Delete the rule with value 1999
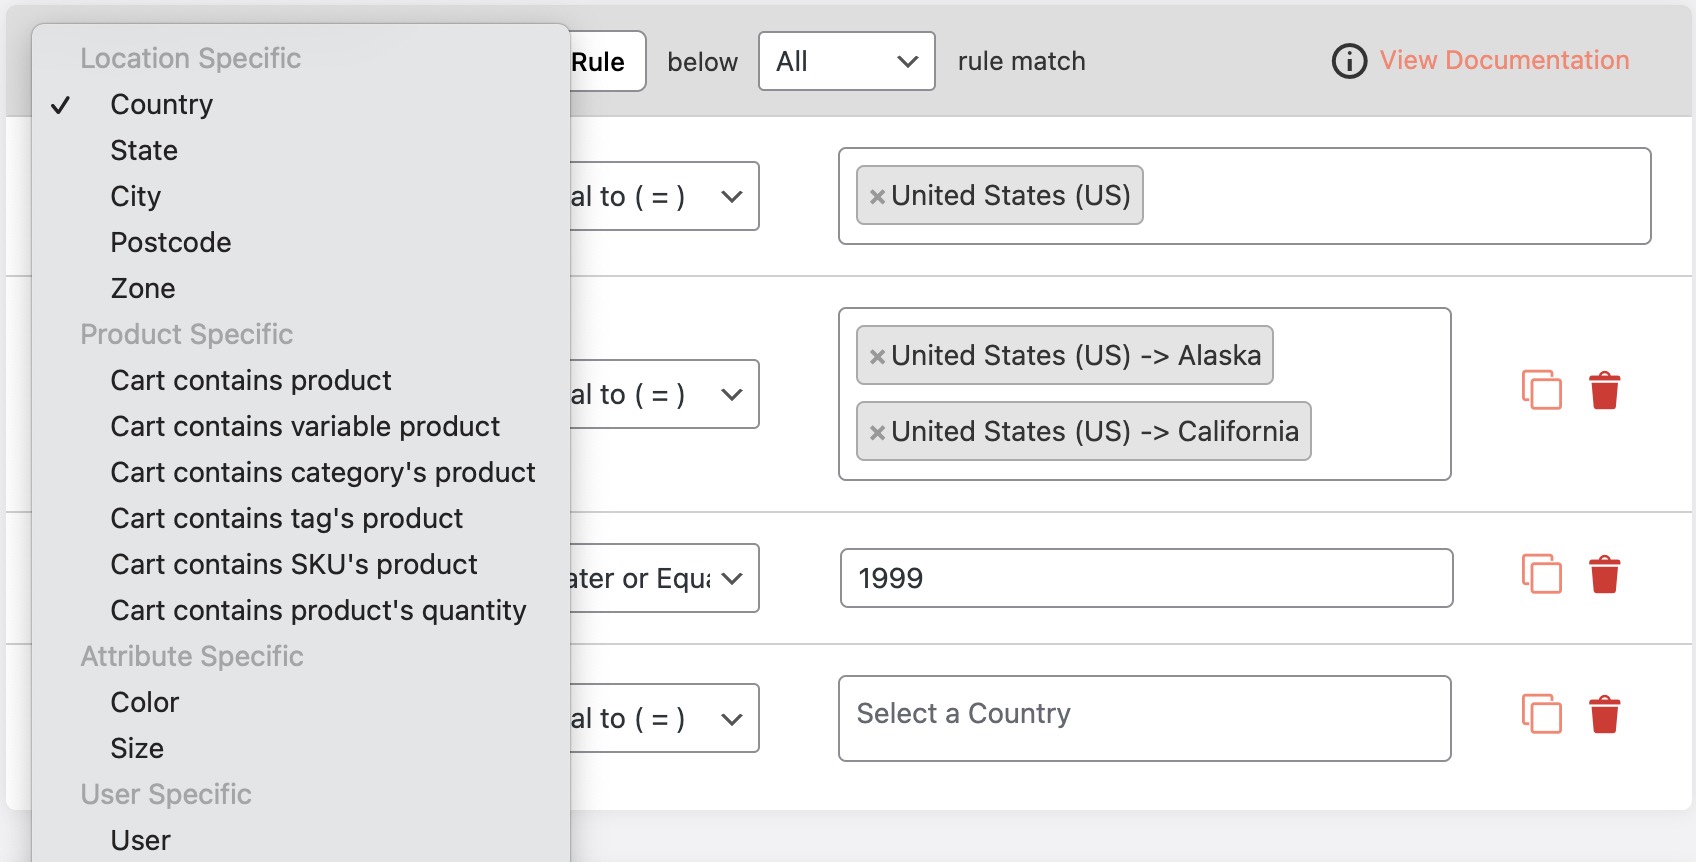Image resolution: width=1696 pixels, height=862 pixels. (1604, 574)
